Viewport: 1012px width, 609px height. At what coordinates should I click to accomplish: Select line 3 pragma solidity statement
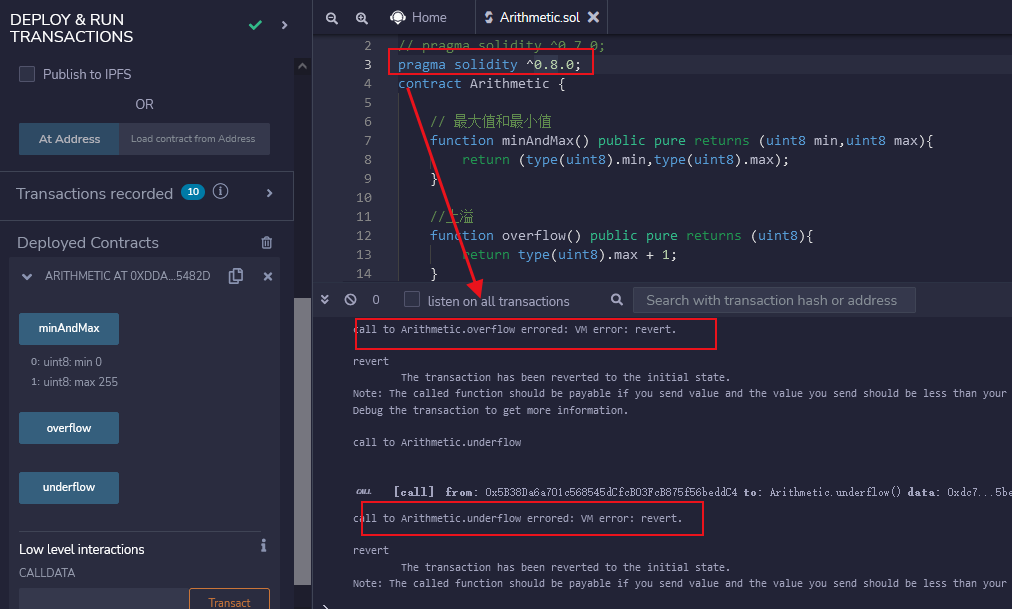point(490,65)
